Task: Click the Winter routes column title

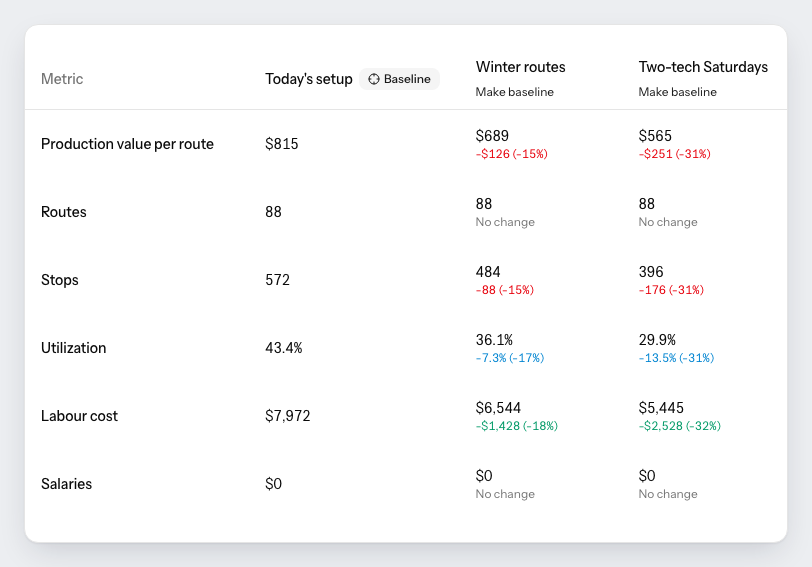Action: 520,67
